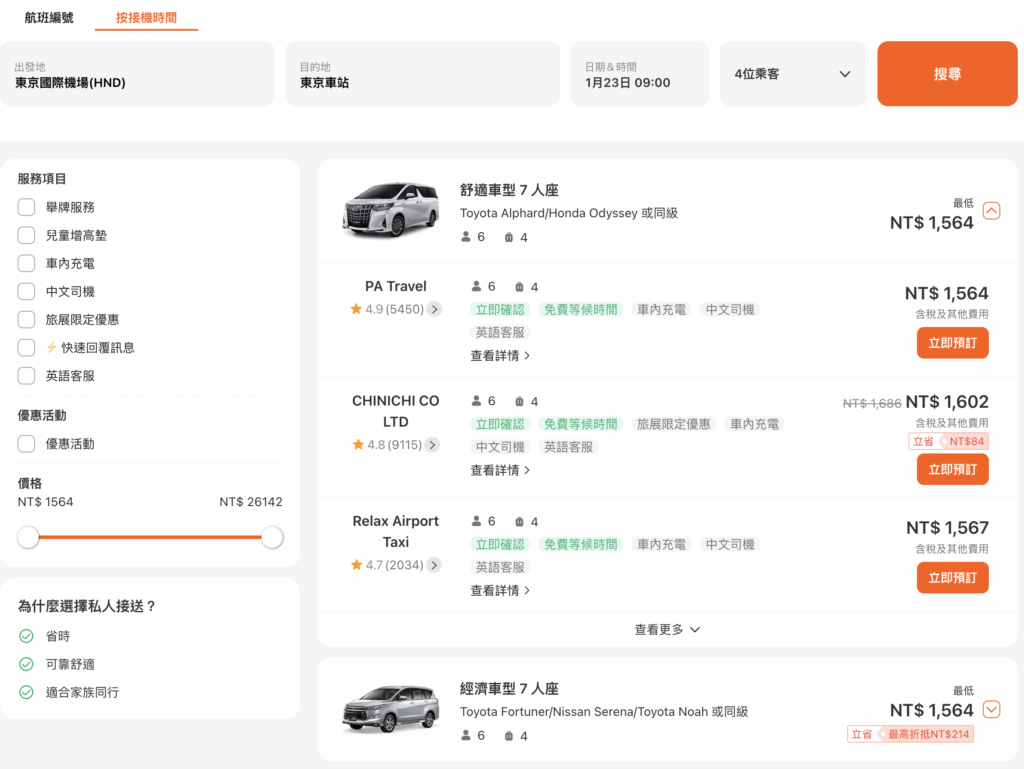Image resolution: width=1024 pixels, height=769 pixels.
Task: Click the Toyota Alphard vehicle thumbnail
Action: (390, 208)
